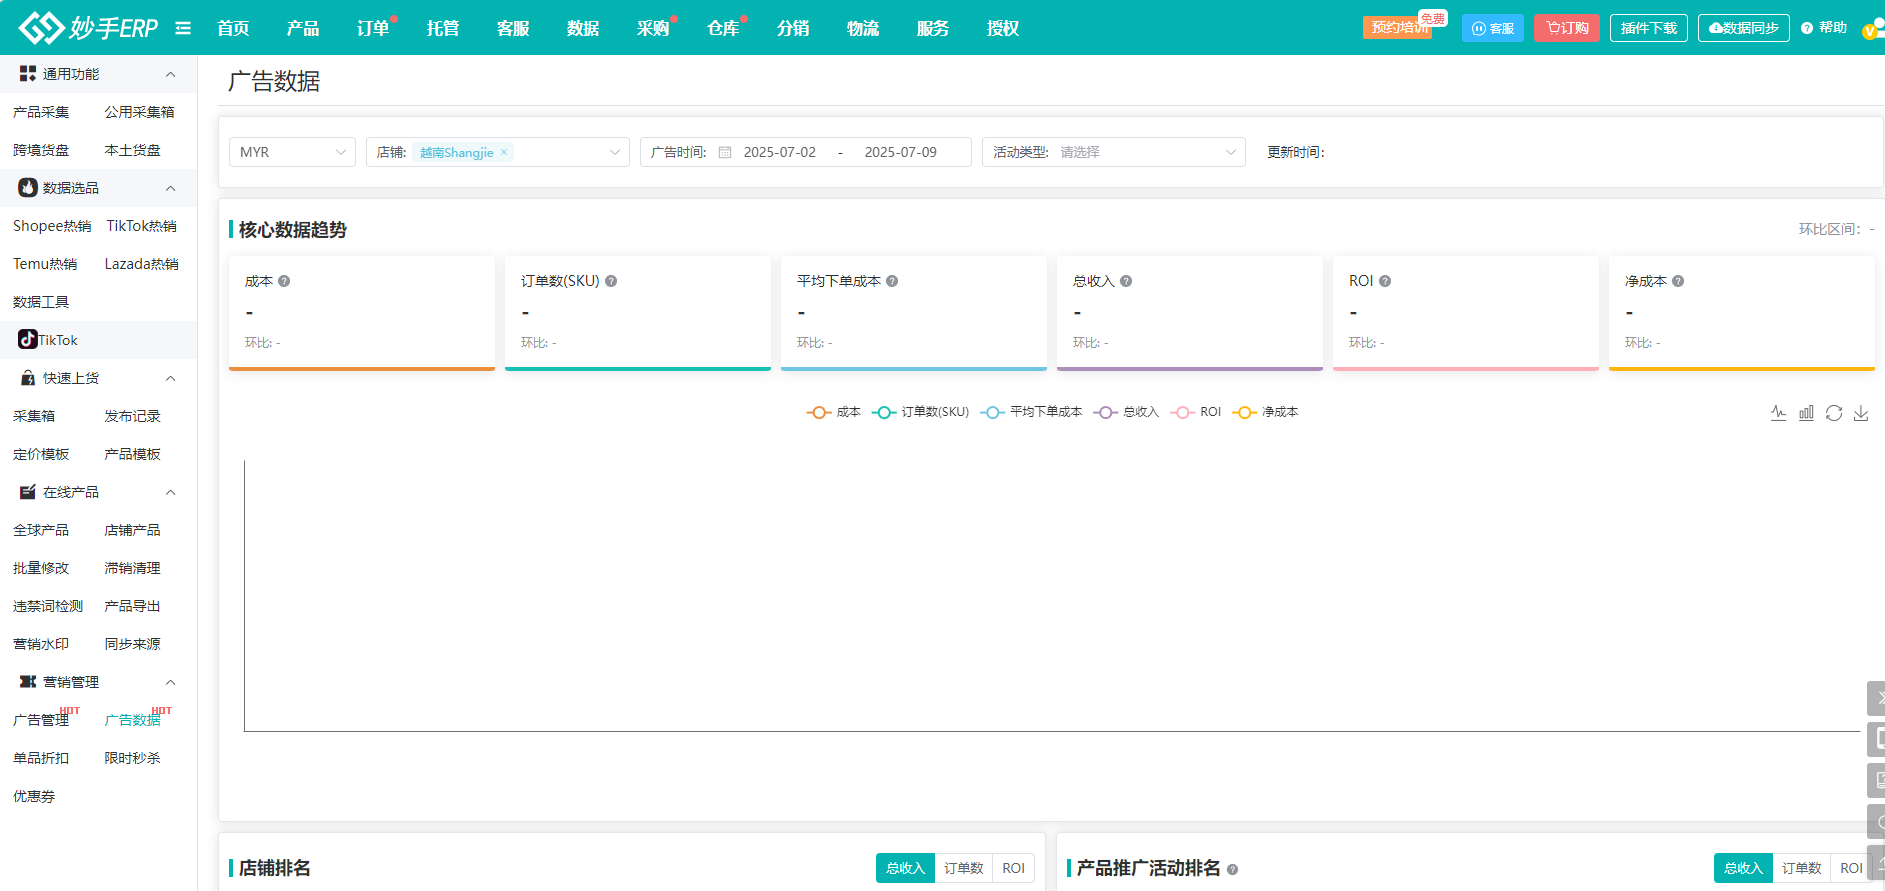This screenshot has width=1885, height=891.
Task: Open the 物流 top menu
Action: coord(863,28)
